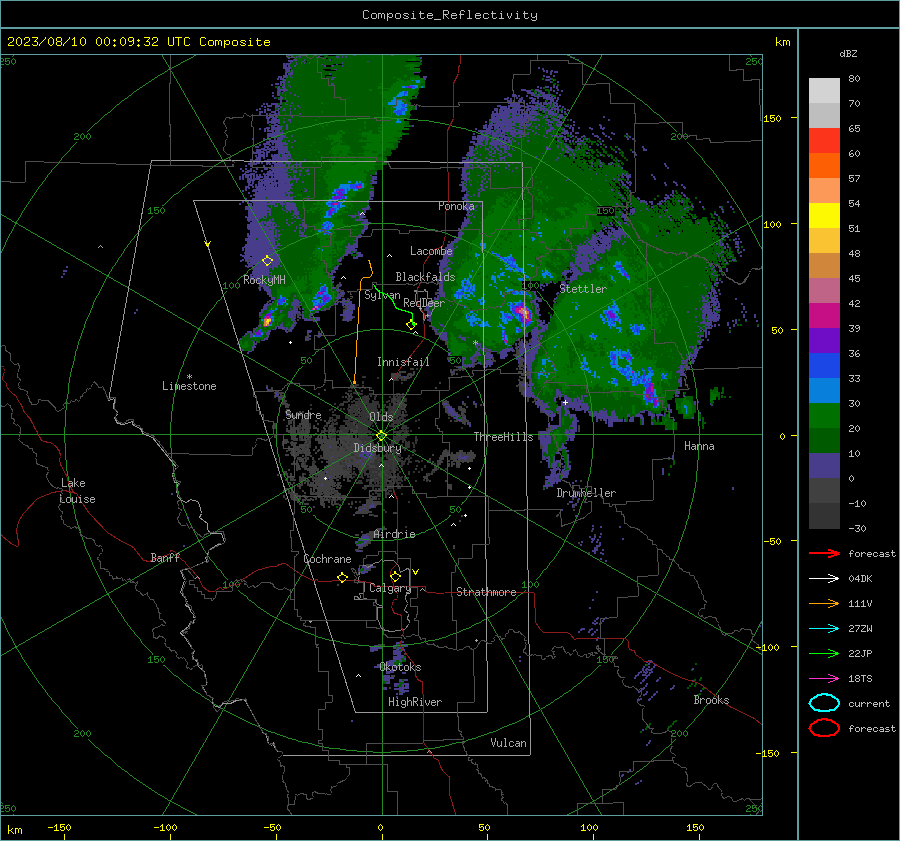
Task: Select the purple swatch in dBZ scale
Action: 824,340
